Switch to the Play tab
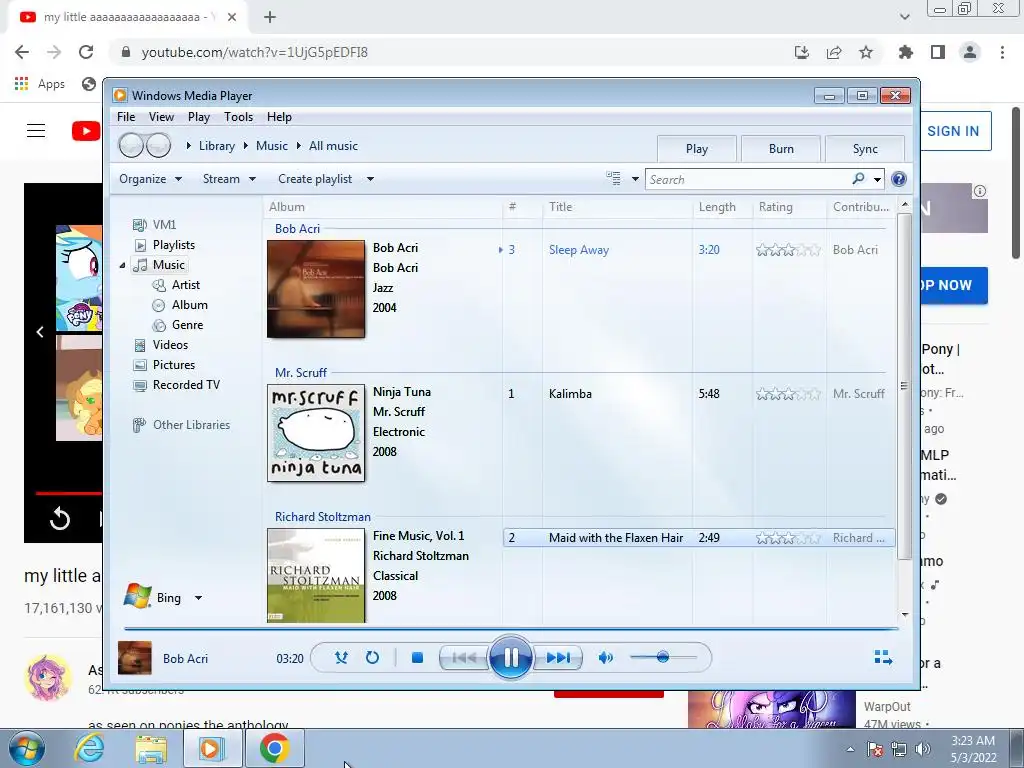1024x768 pixels. (697, 149)
